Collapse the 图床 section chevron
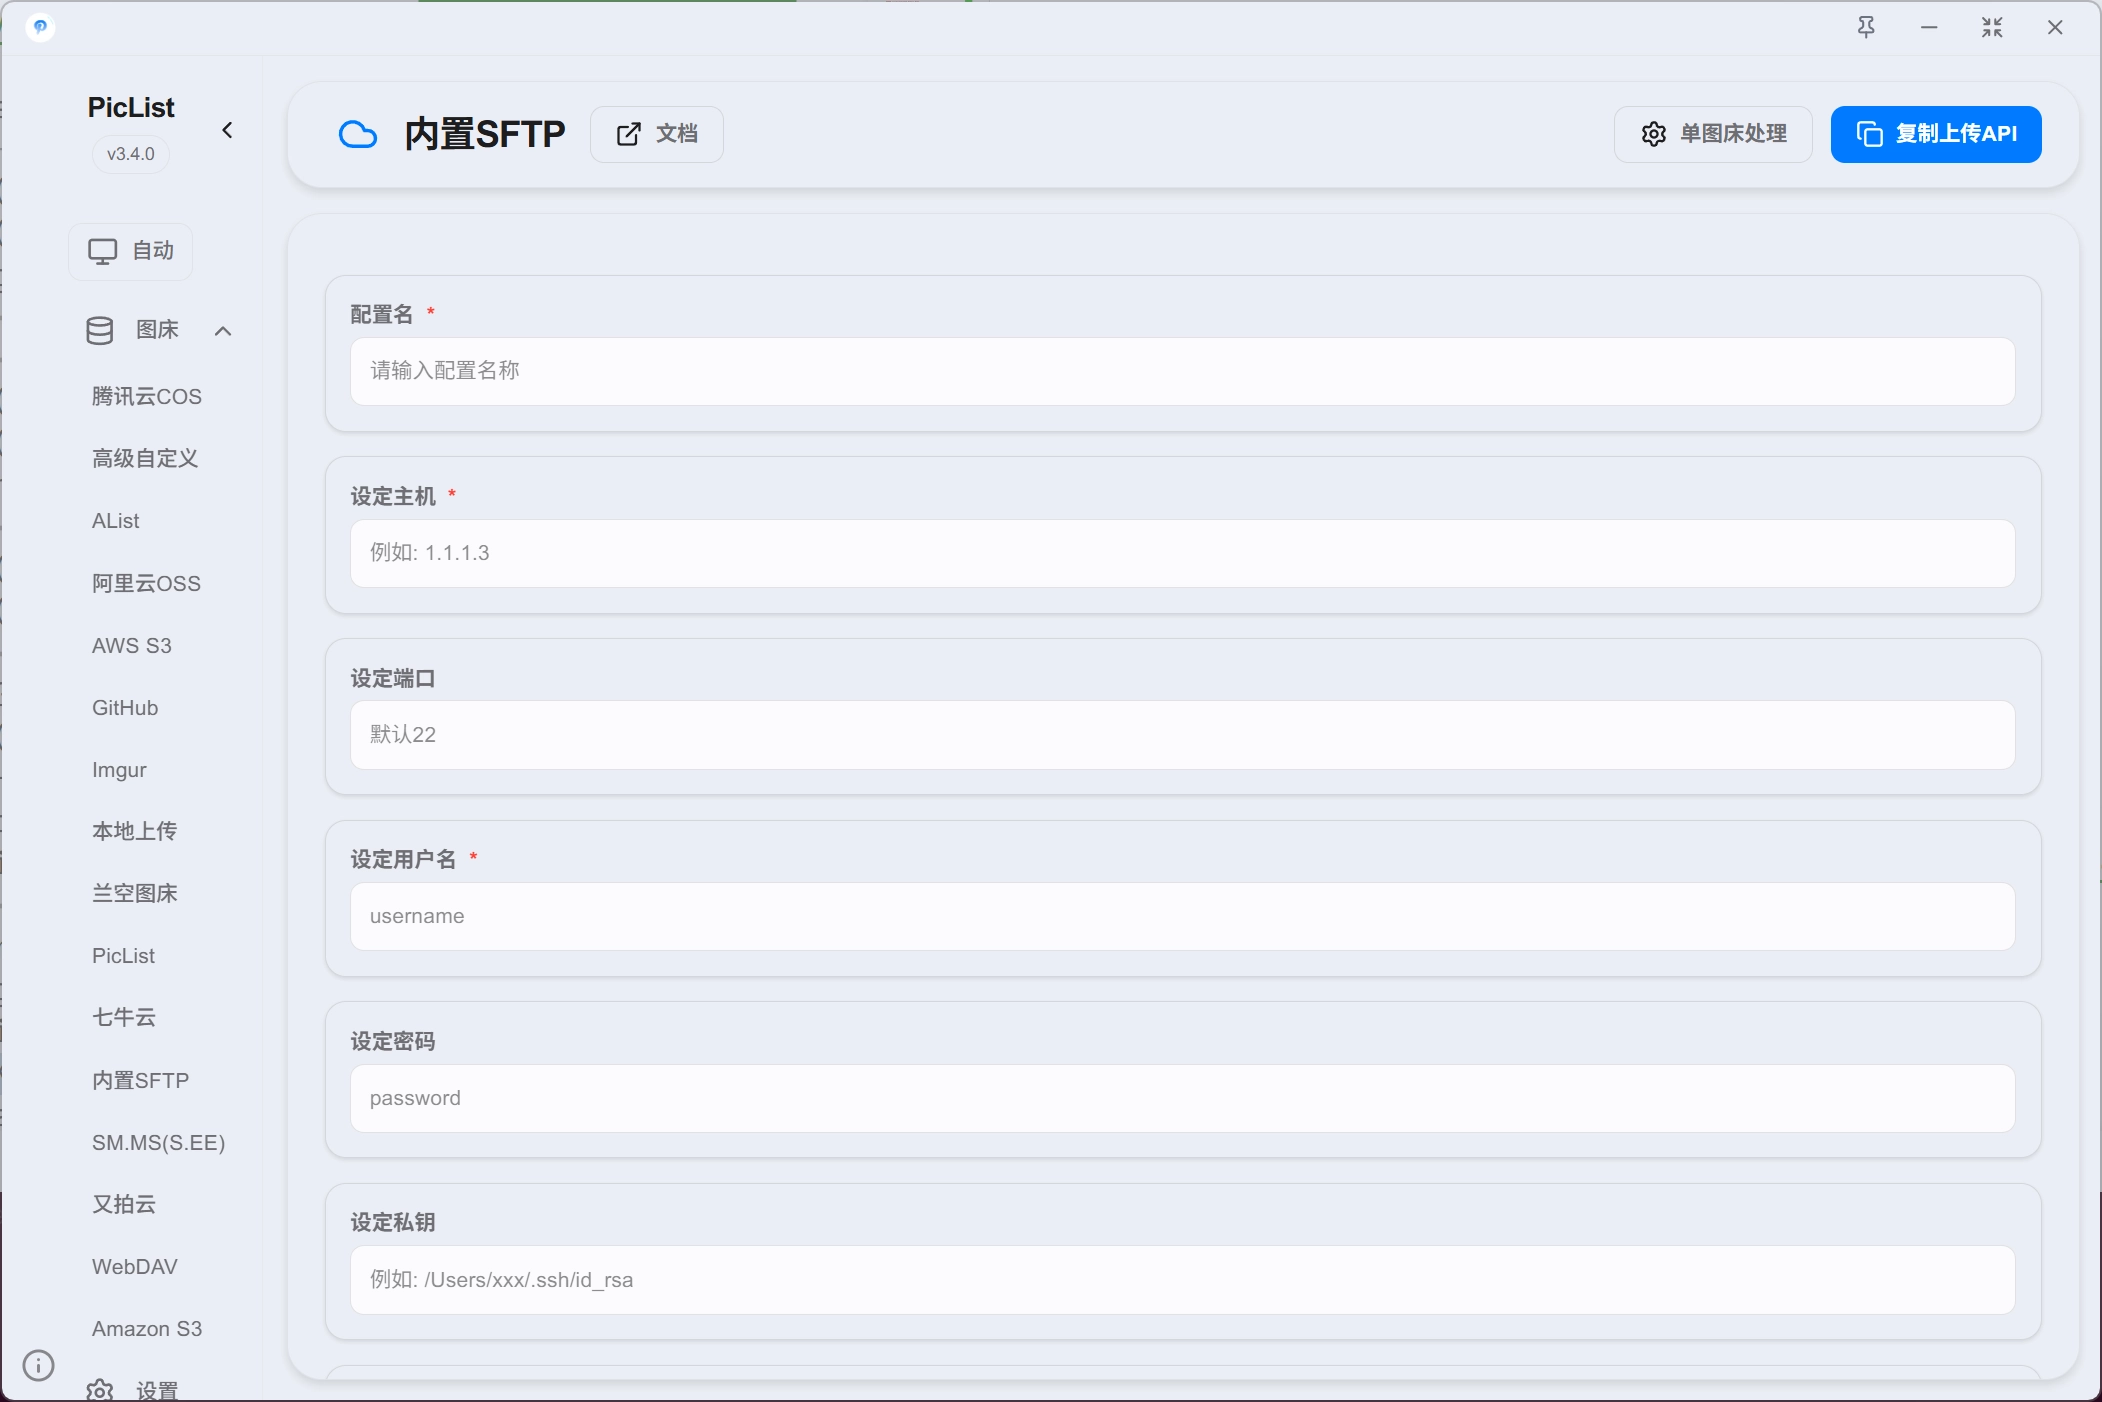Image resolution: width=2102 pixels, height=1402 pixels. click(223, 331)
